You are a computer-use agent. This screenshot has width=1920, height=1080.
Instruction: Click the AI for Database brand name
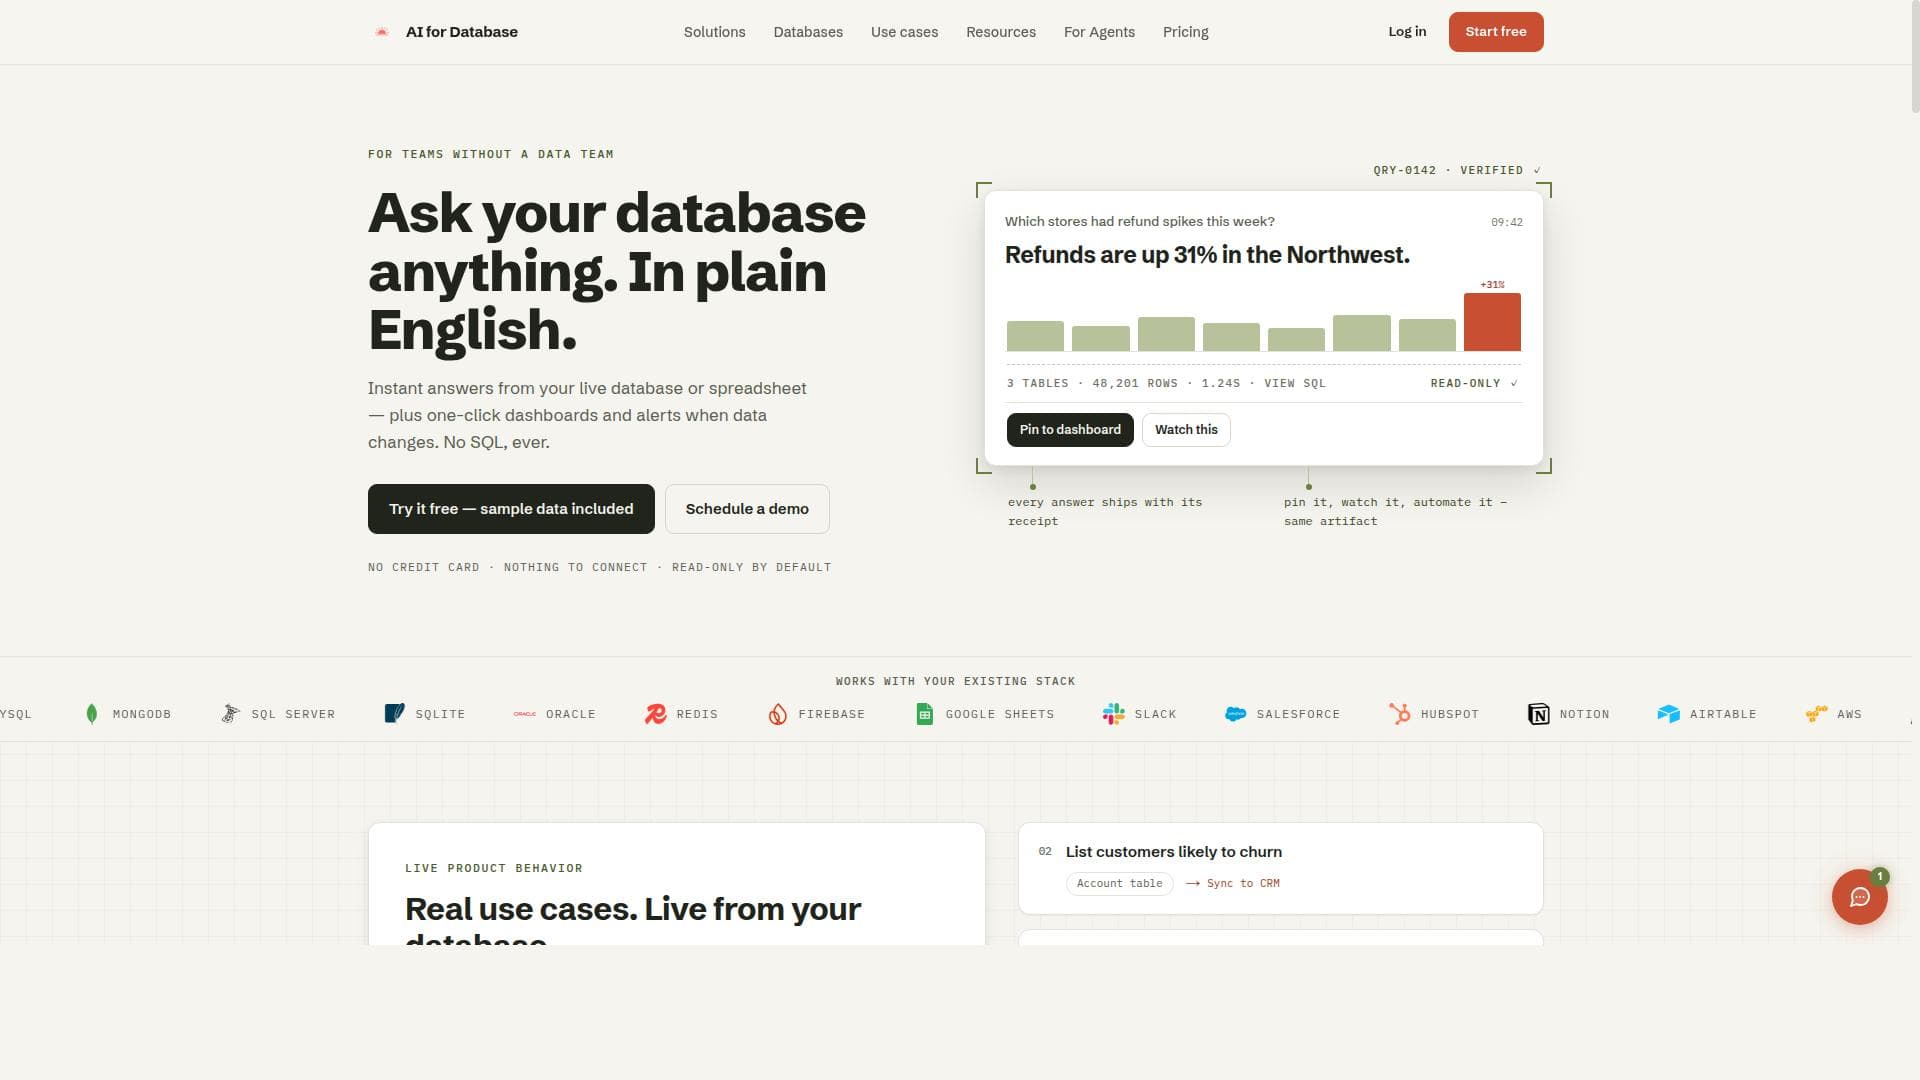pos(461,32)
